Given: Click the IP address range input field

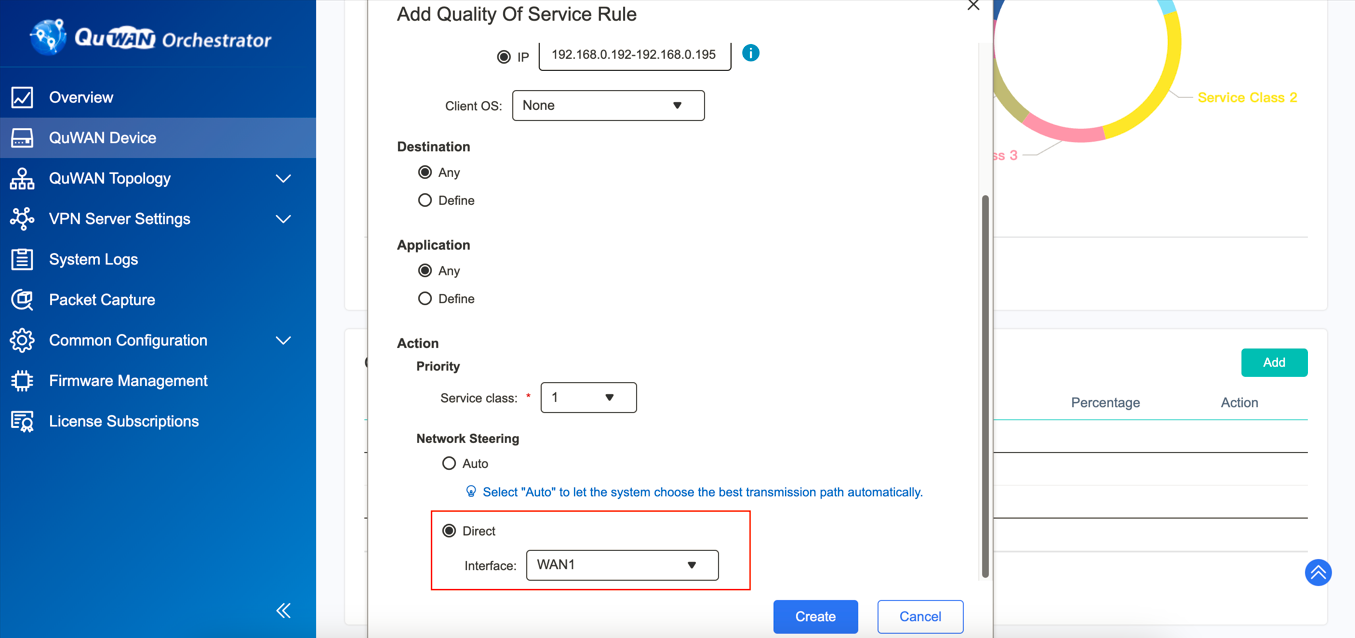Looking at the screenshot, I should coord(634,55).
